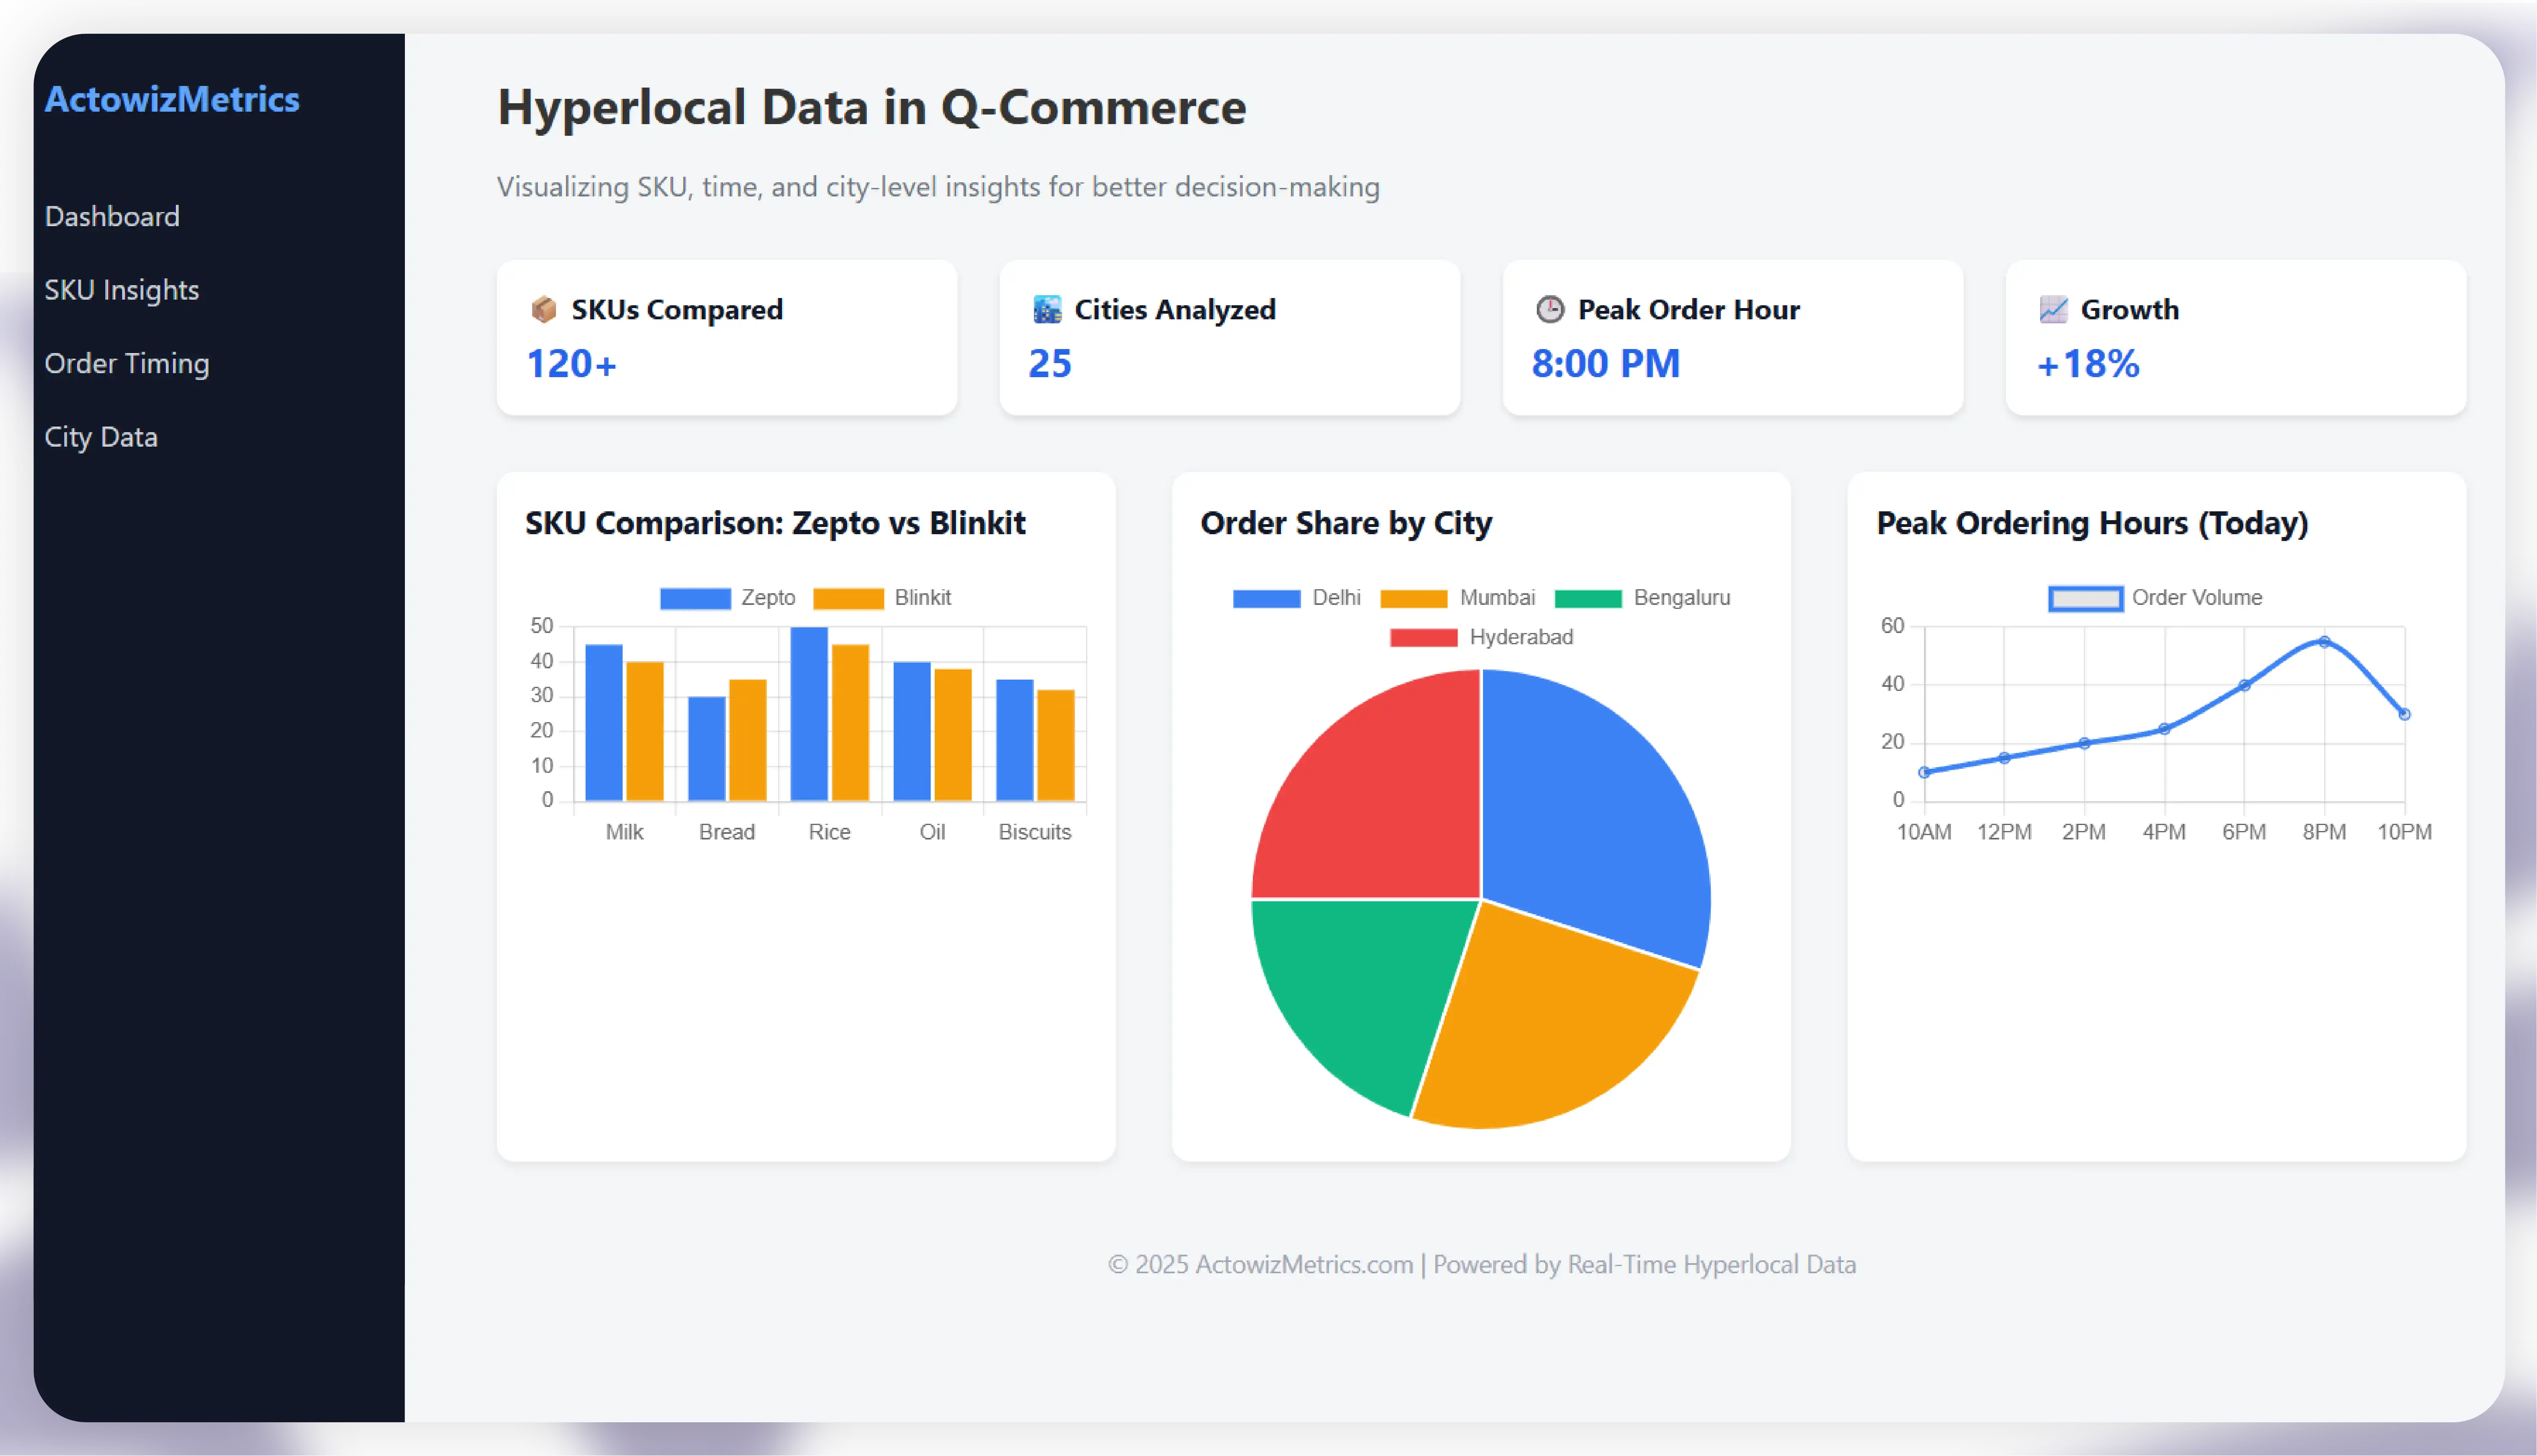2537x1456 pixels.
Task: Toggle the Hyderabad legend entry
Action: click(x=1423, y=637)
